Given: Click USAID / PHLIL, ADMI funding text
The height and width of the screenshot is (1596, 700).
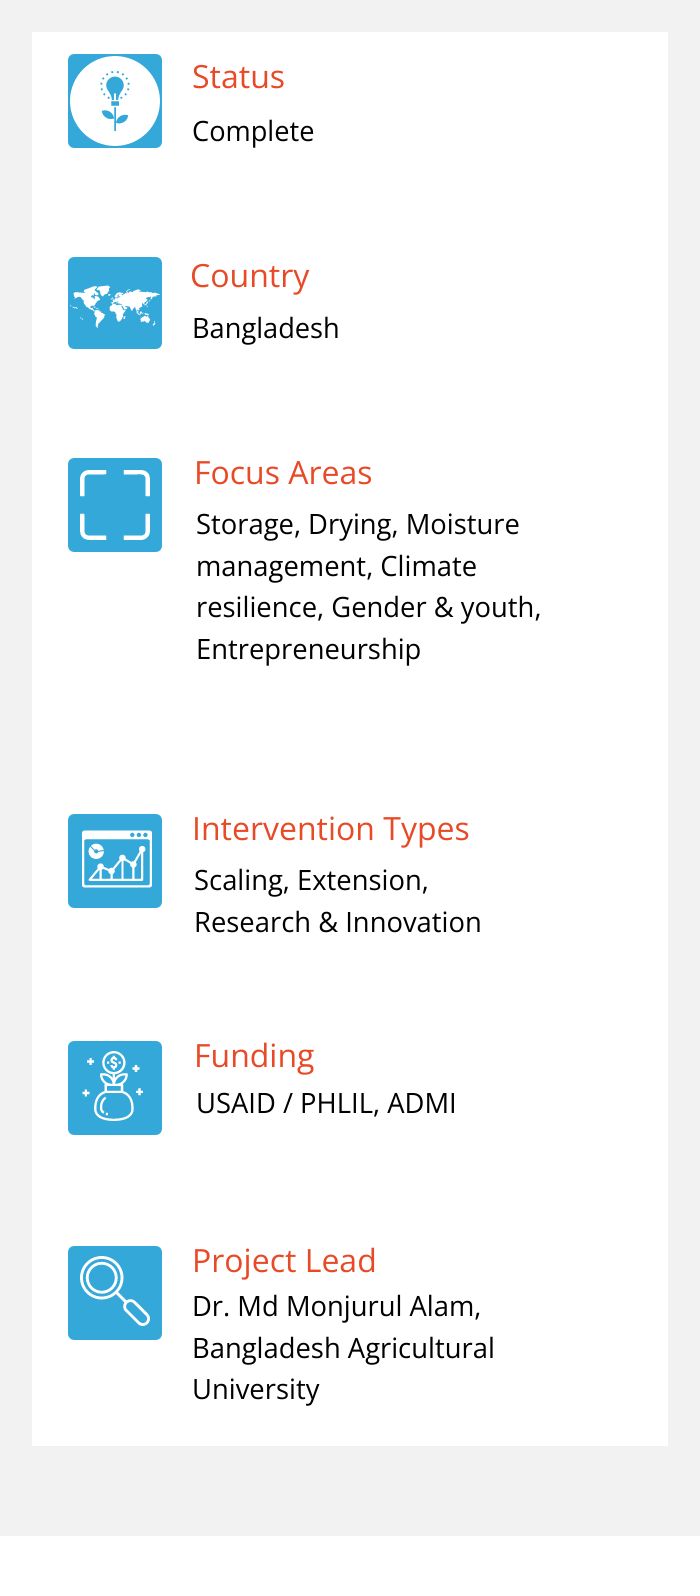Looking at the screenshot, I should pos(326,1103).
